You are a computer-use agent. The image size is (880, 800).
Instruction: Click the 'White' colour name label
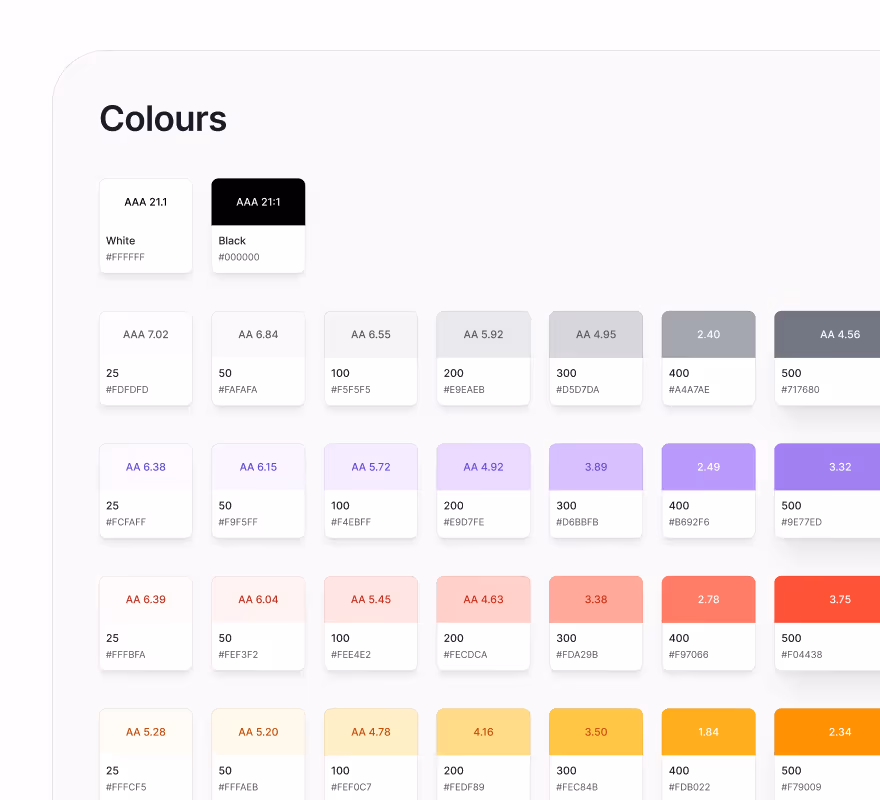pos(121,240)
